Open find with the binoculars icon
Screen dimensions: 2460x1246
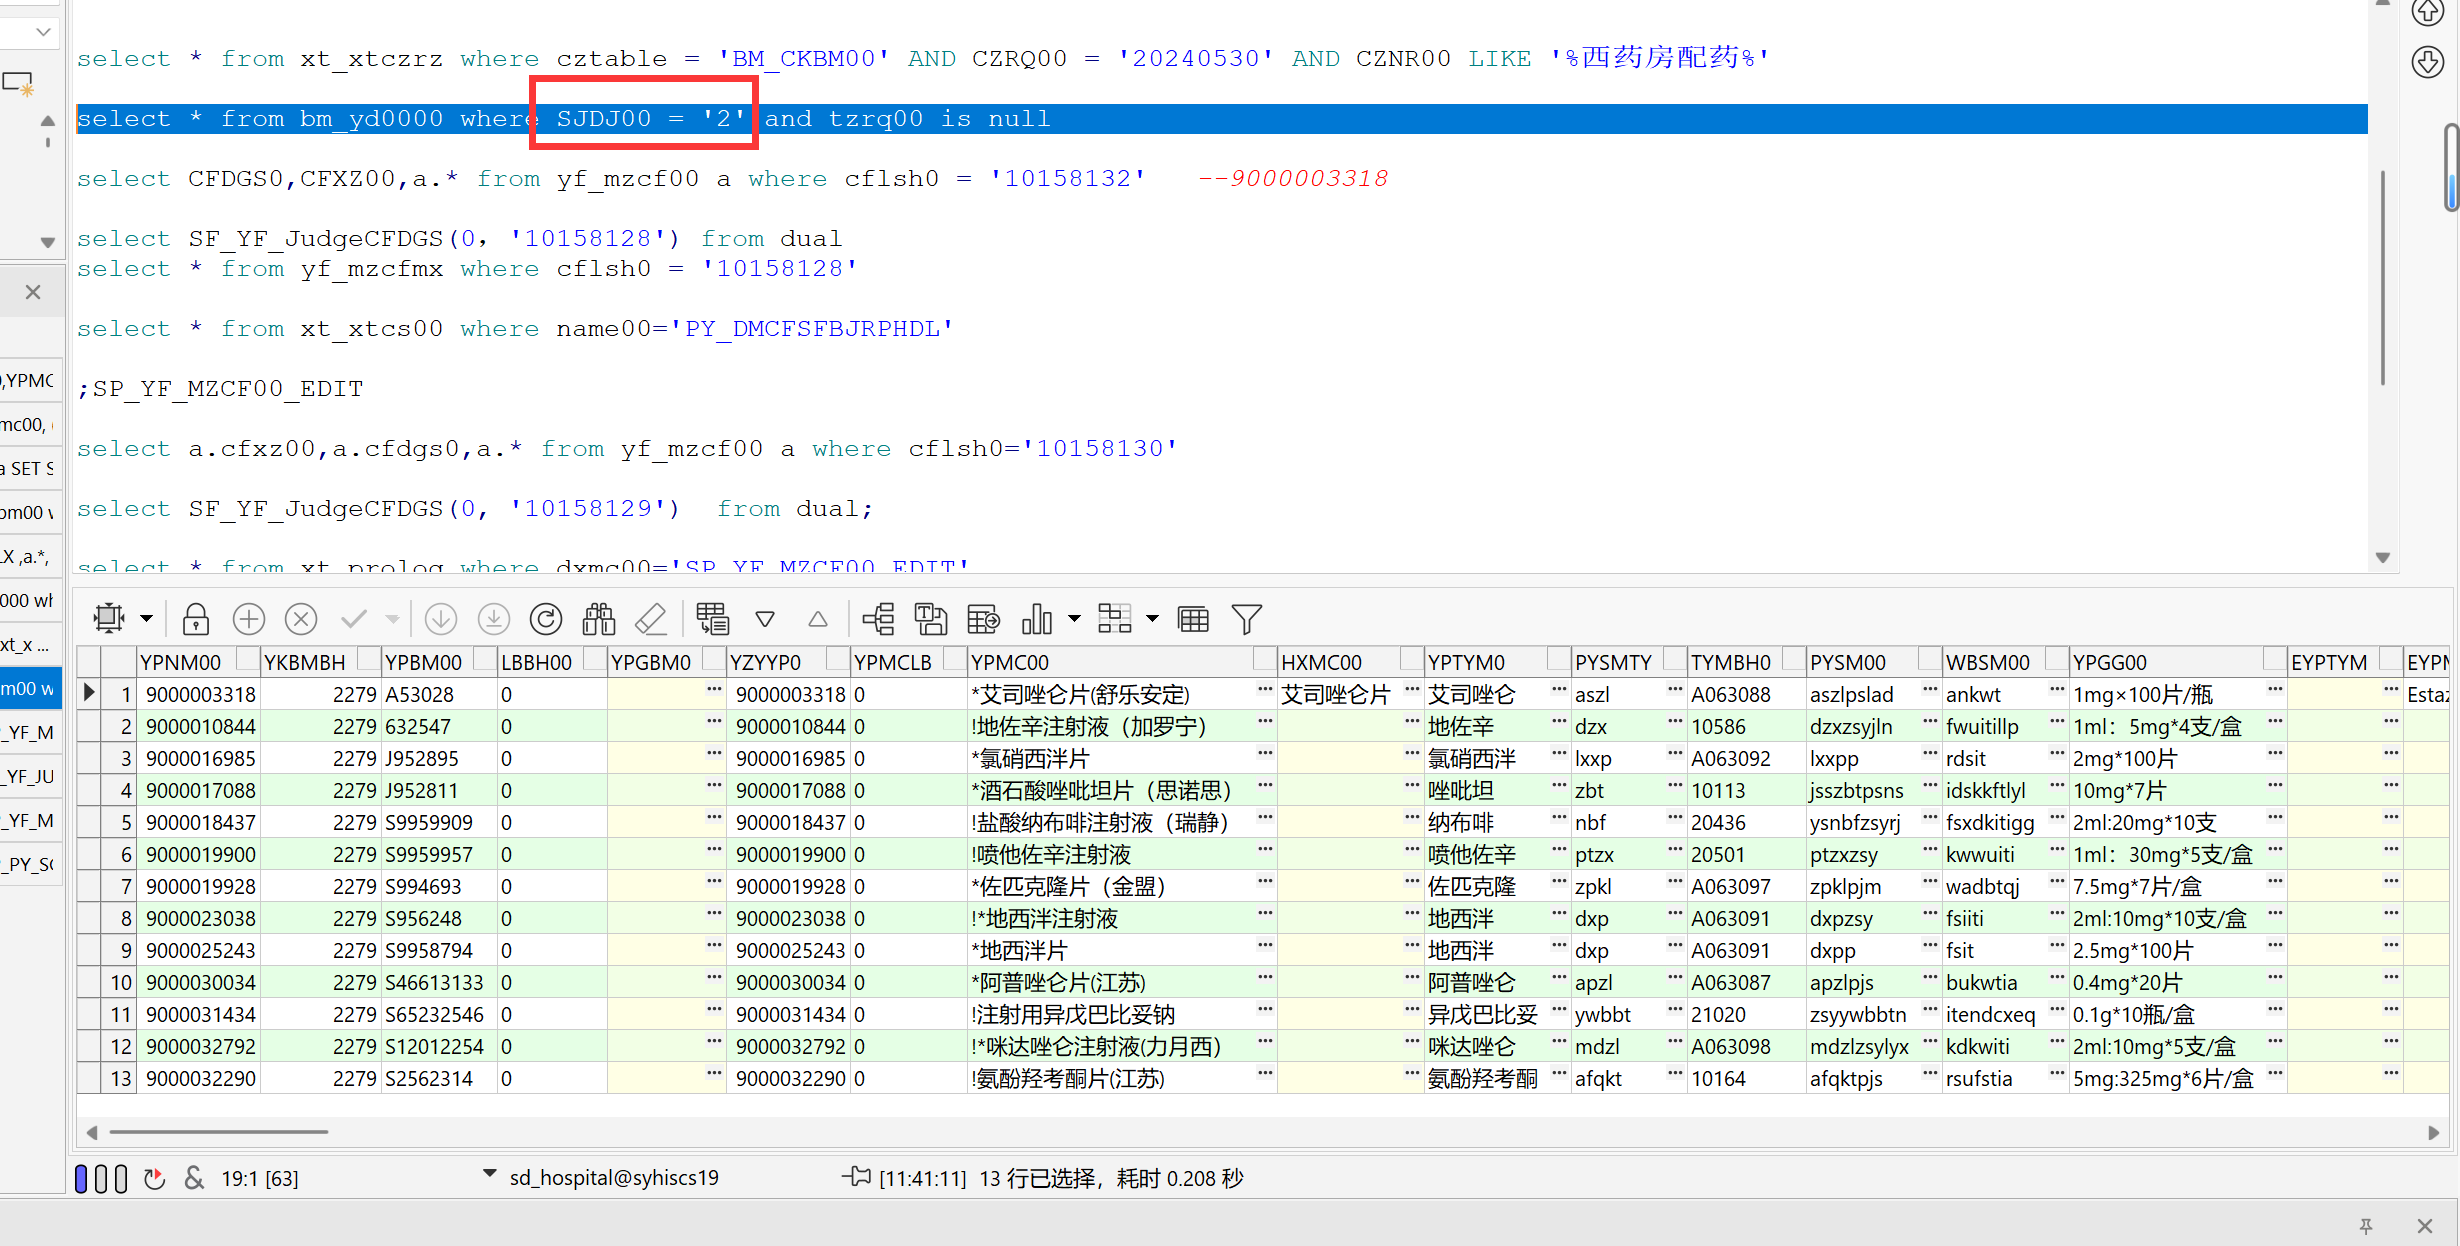point(598,619)
